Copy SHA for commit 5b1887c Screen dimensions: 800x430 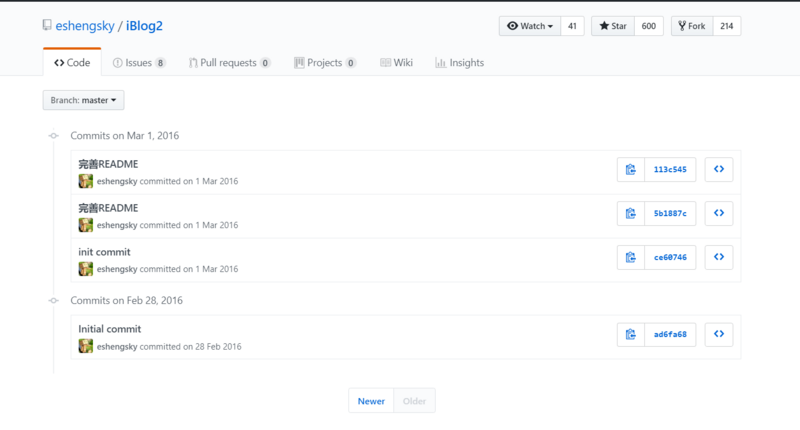631,213
